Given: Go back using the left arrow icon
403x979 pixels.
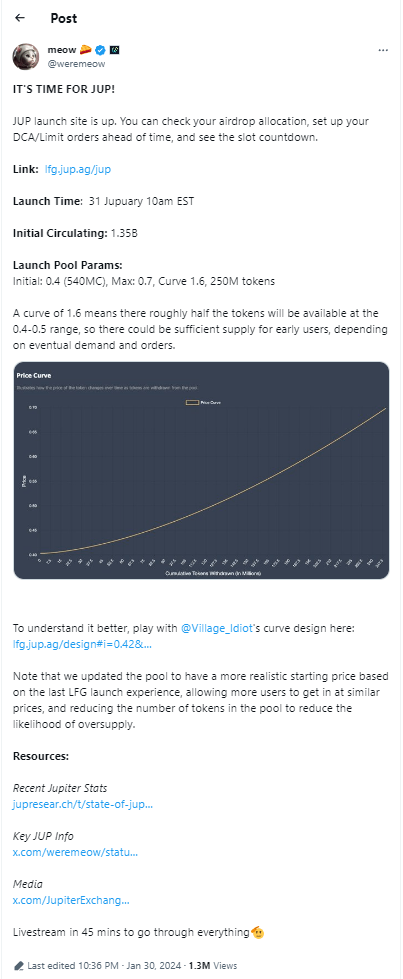Looking at the screenshot, I should click(x=20, y=18).
